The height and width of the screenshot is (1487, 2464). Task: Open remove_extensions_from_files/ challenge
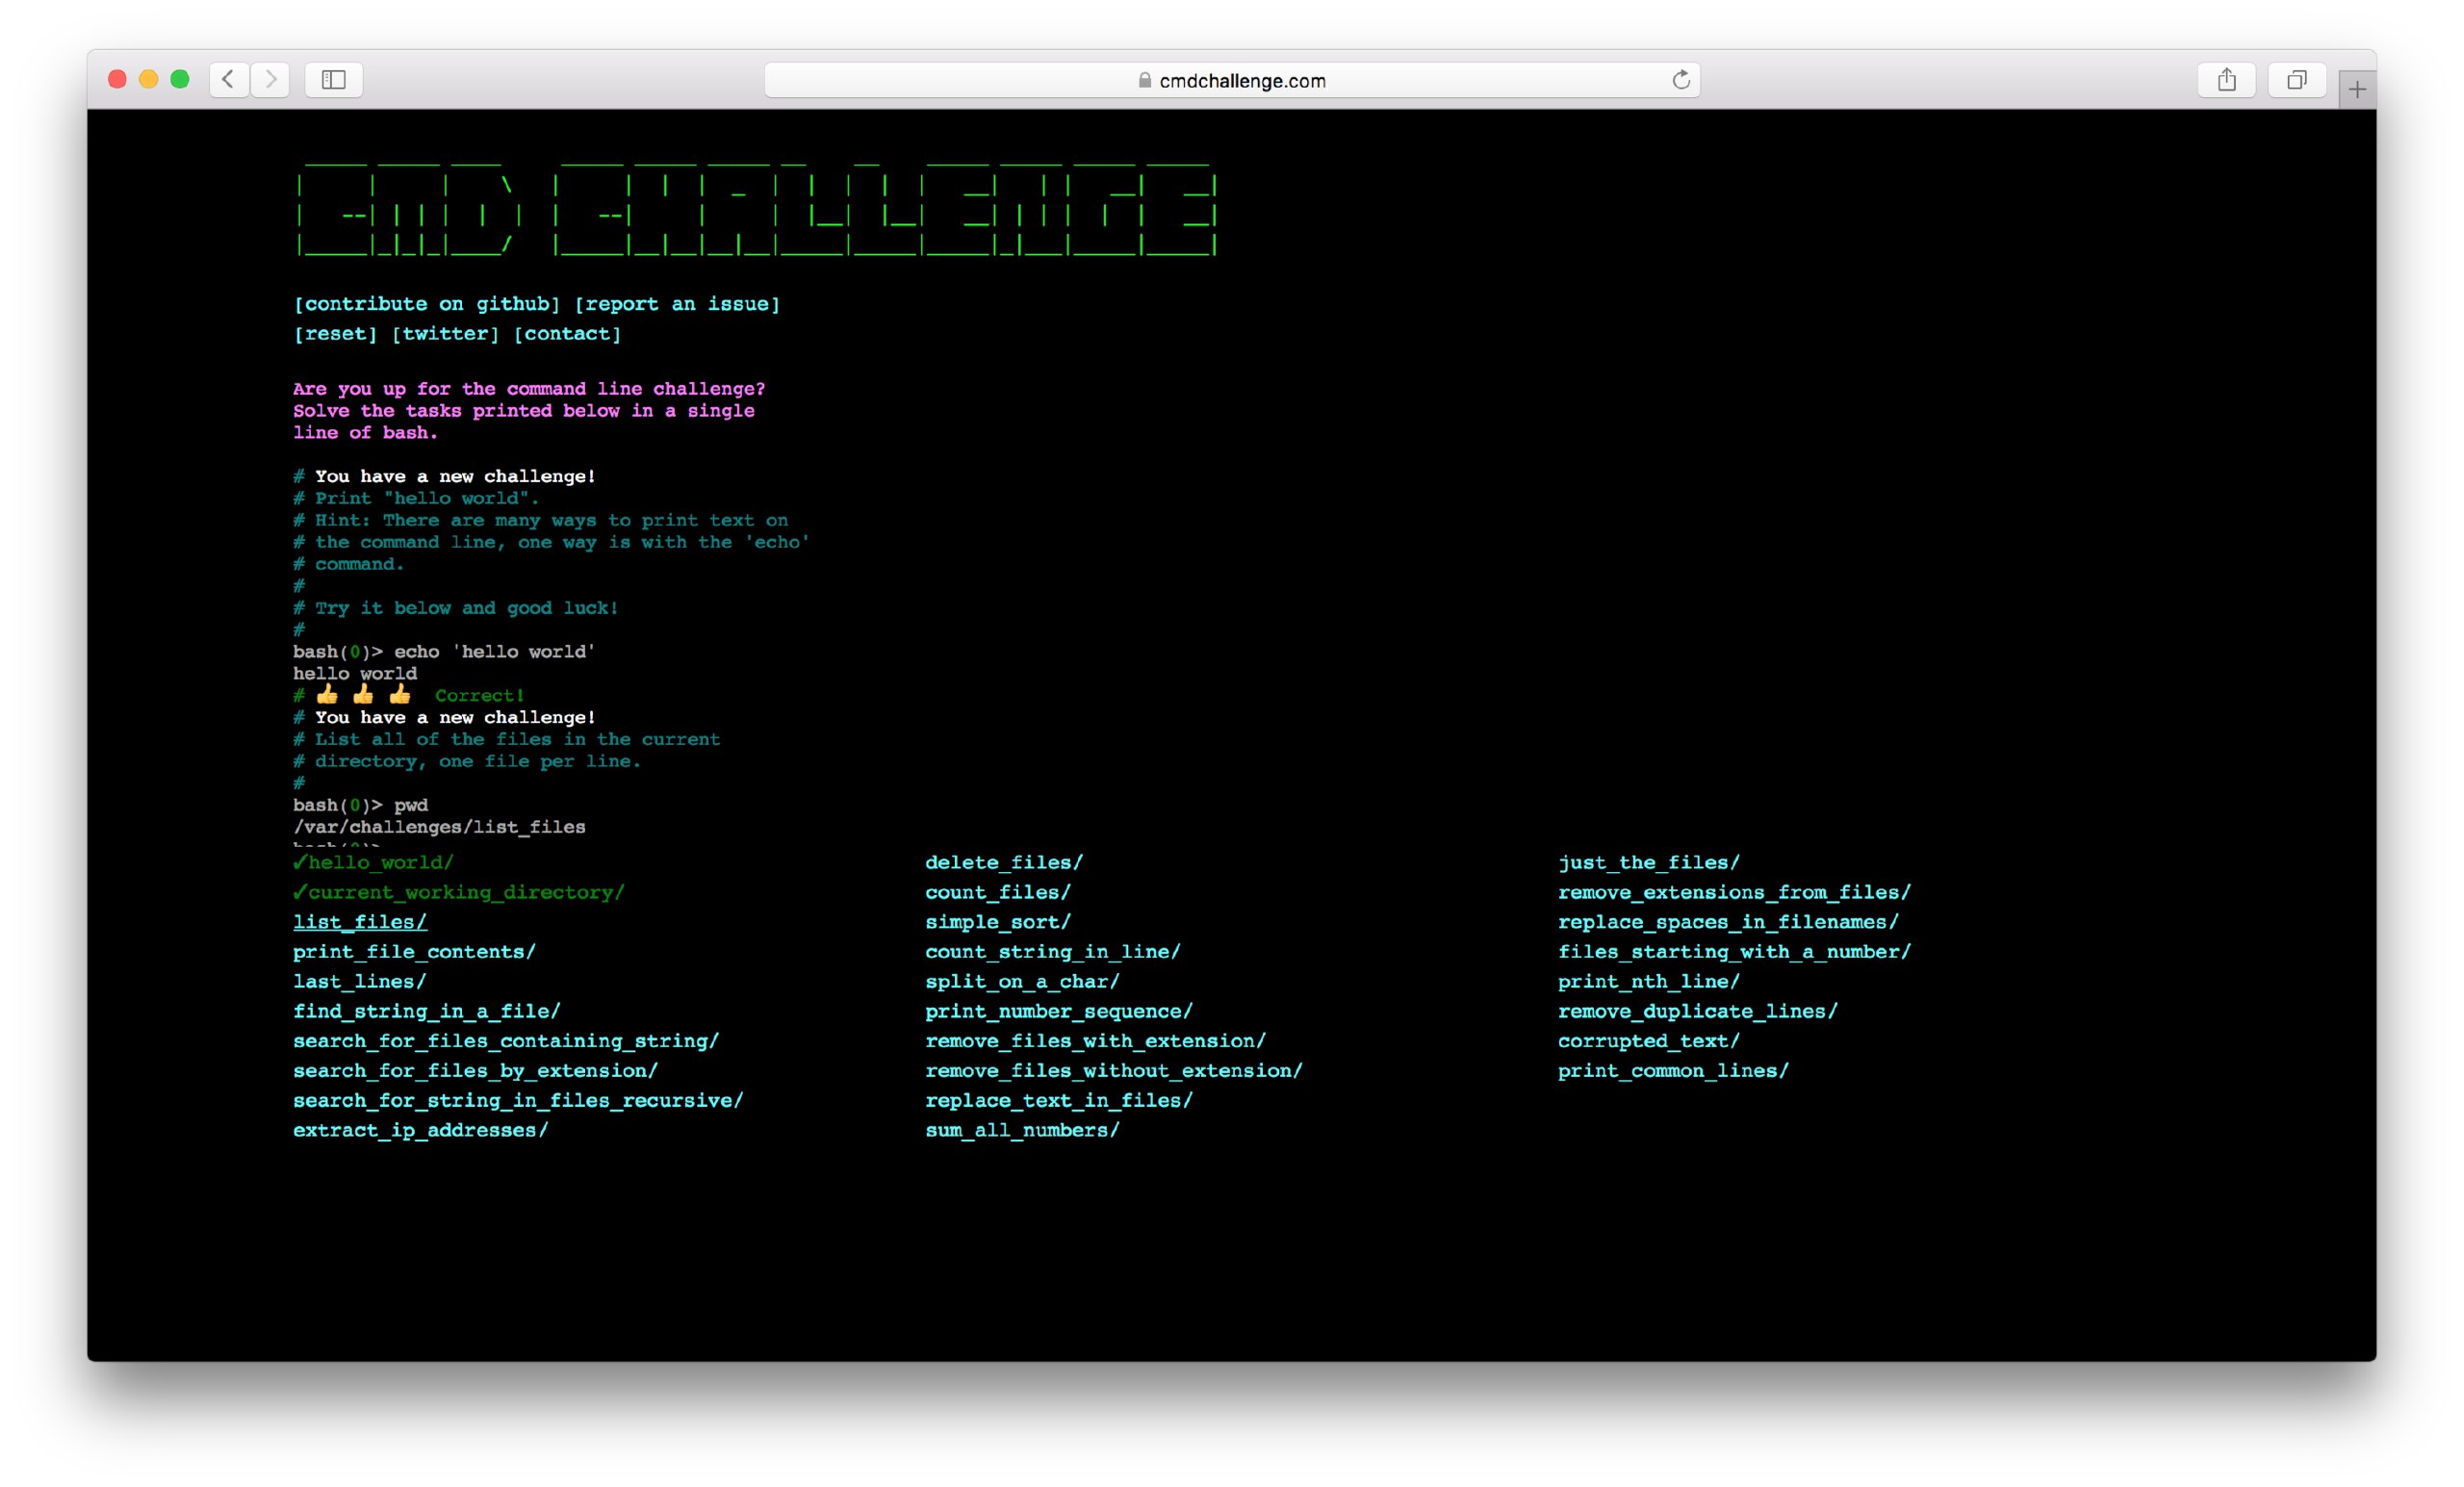coord(1734,892)
